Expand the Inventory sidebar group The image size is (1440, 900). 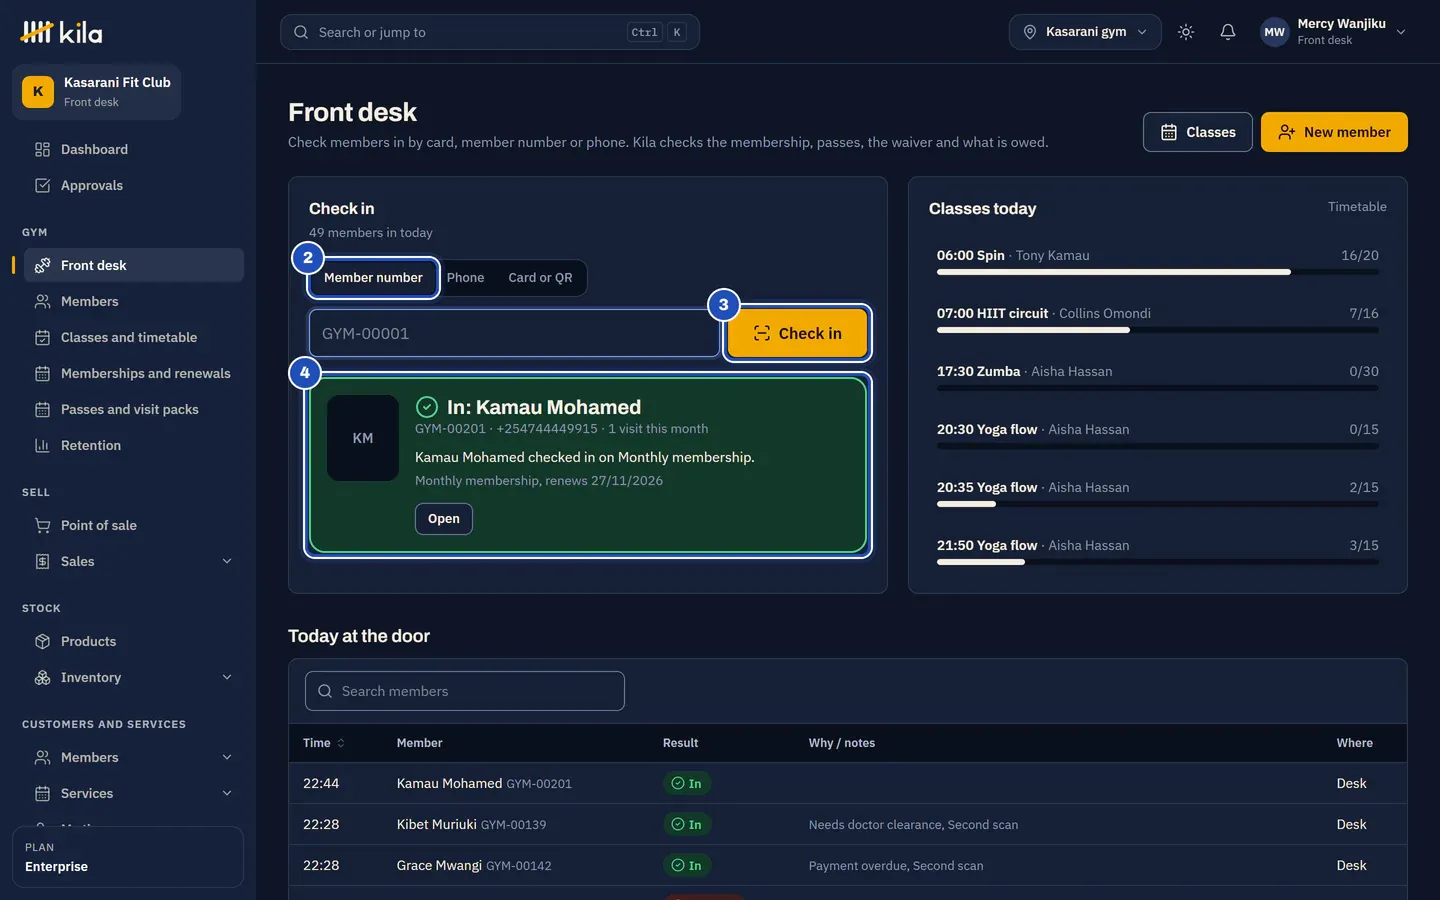coord(227,677)
